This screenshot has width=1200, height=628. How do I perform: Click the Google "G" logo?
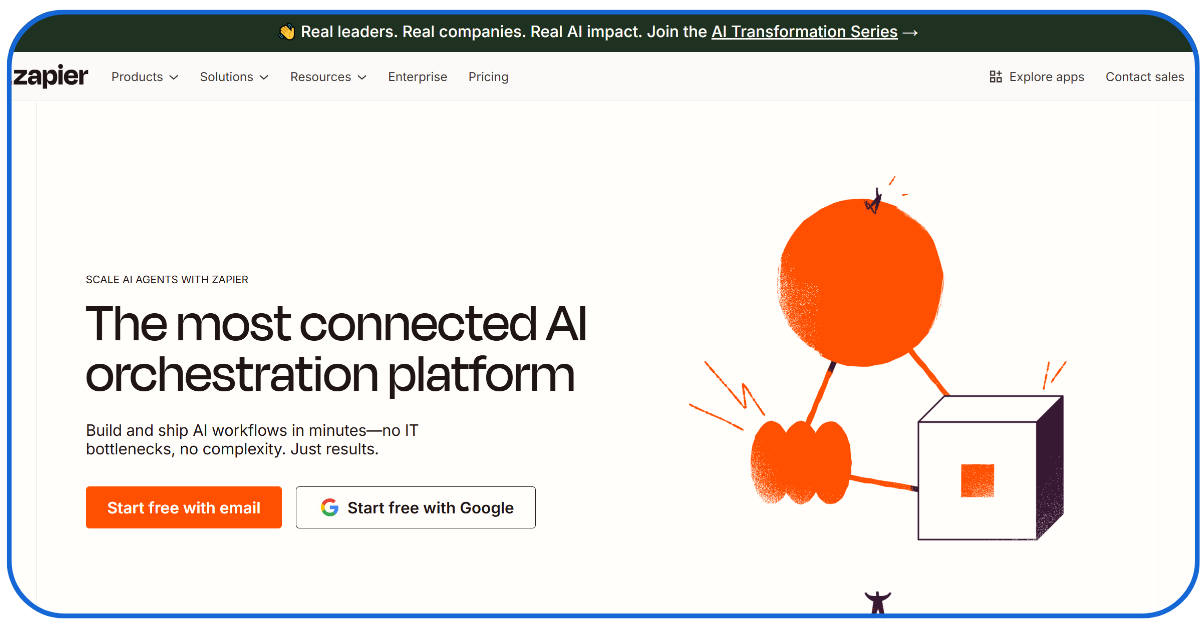(x=329, y=508)
